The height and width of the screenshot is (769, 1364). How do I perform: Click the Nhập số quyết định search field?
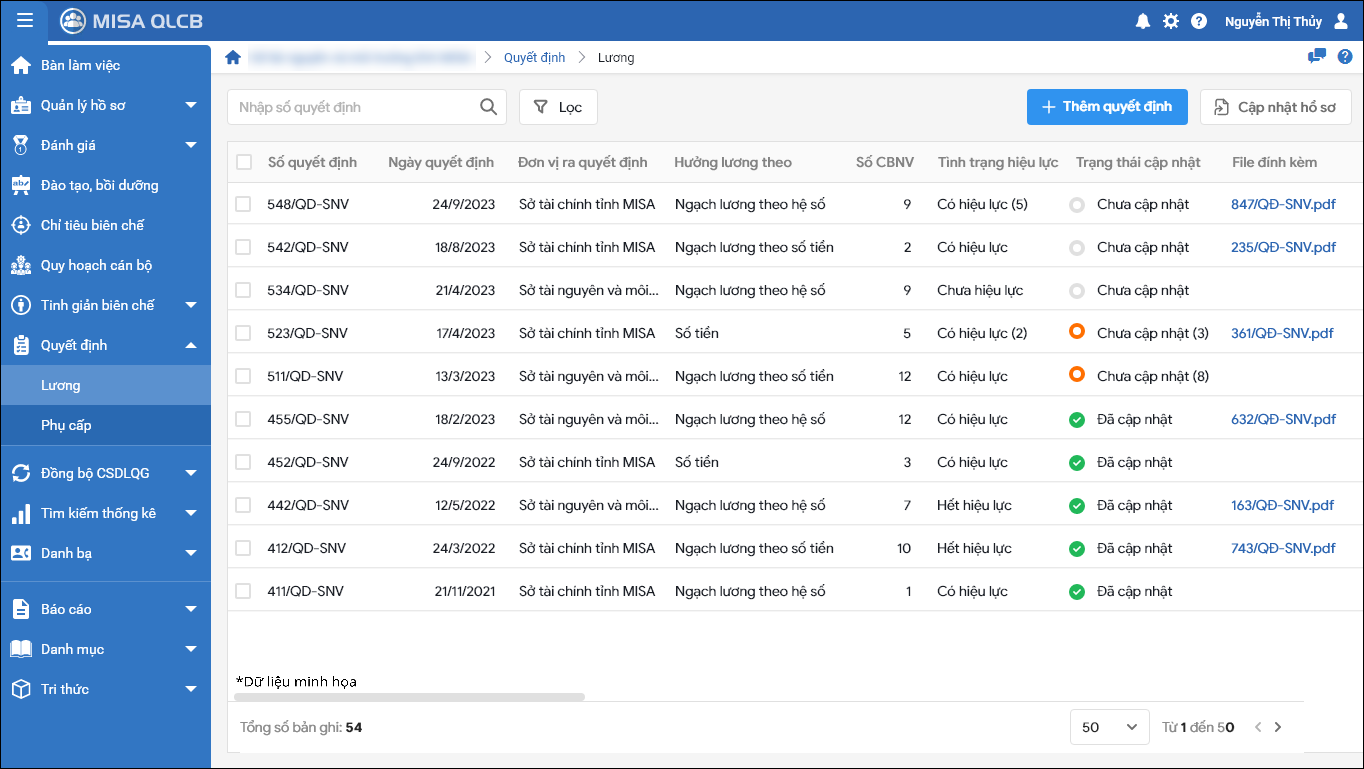355,107
